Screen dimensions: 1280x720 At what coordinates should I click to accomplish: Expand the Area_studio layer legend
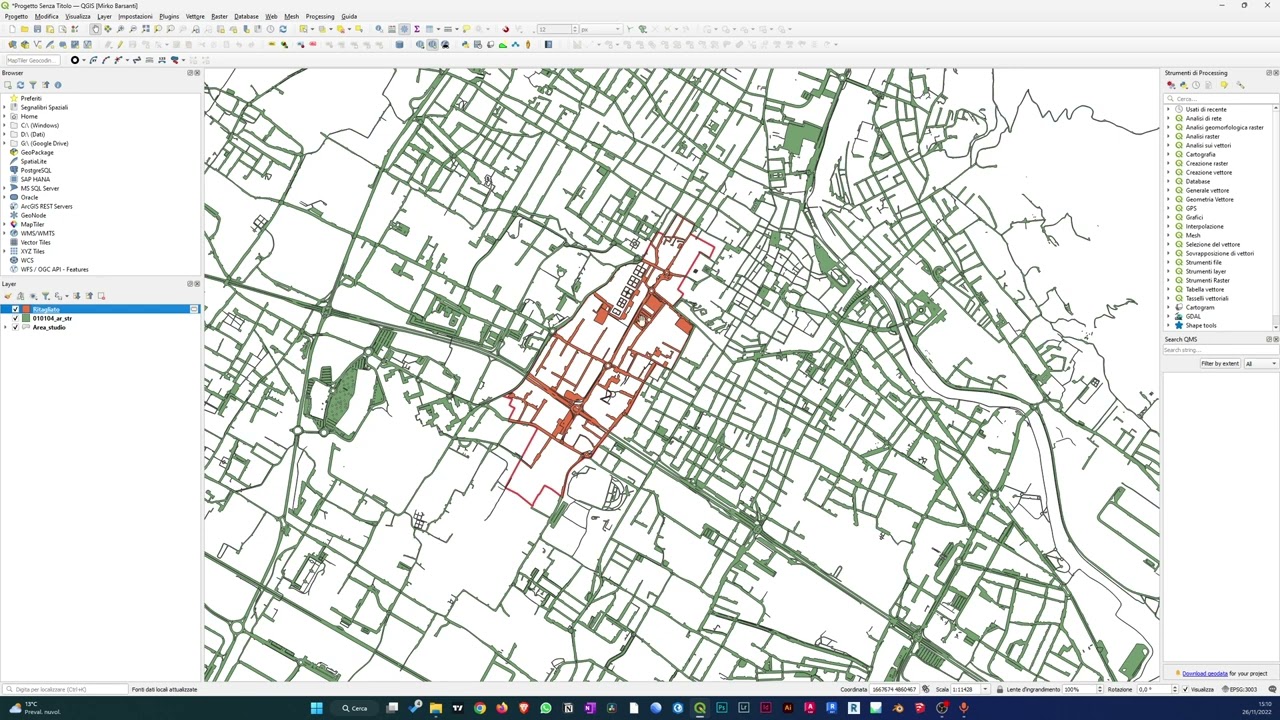click(x=6, y=327)
